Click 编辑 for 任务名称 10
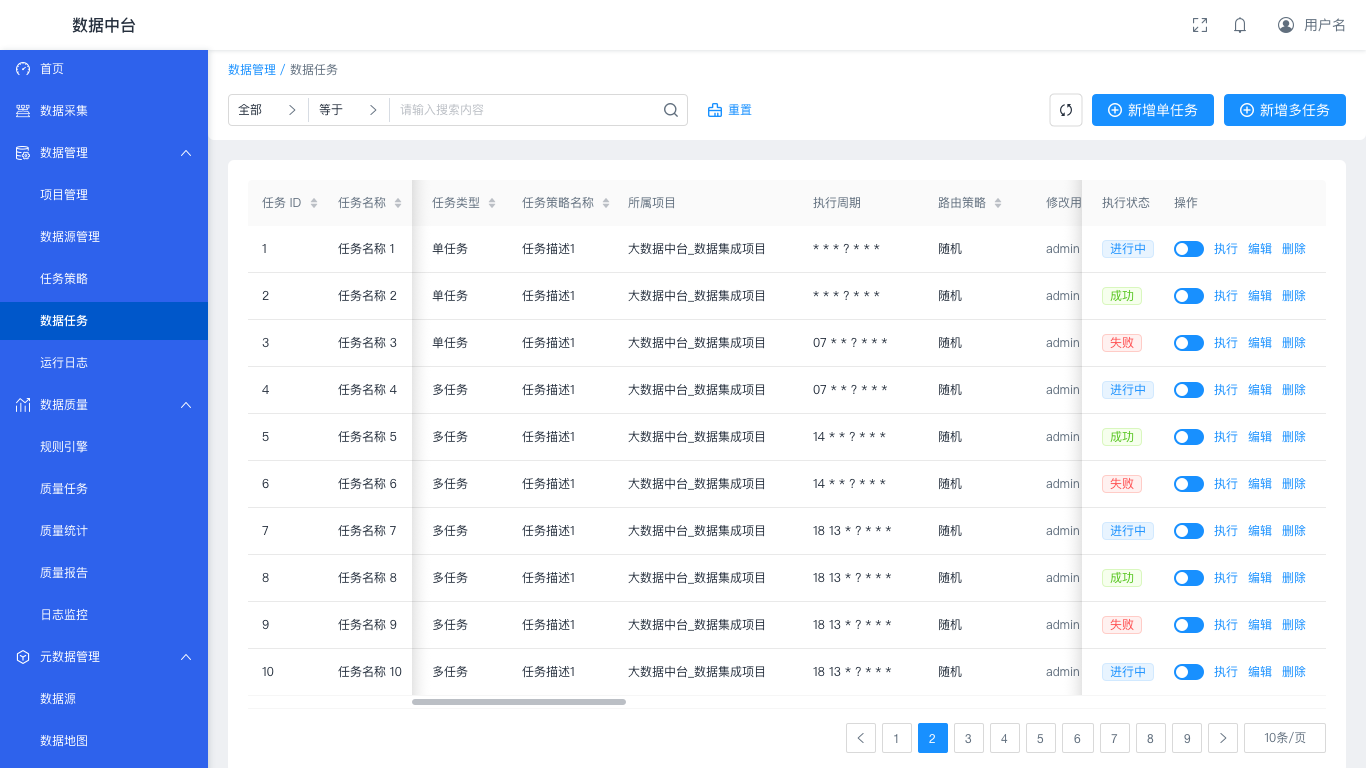 (1260, 672)
